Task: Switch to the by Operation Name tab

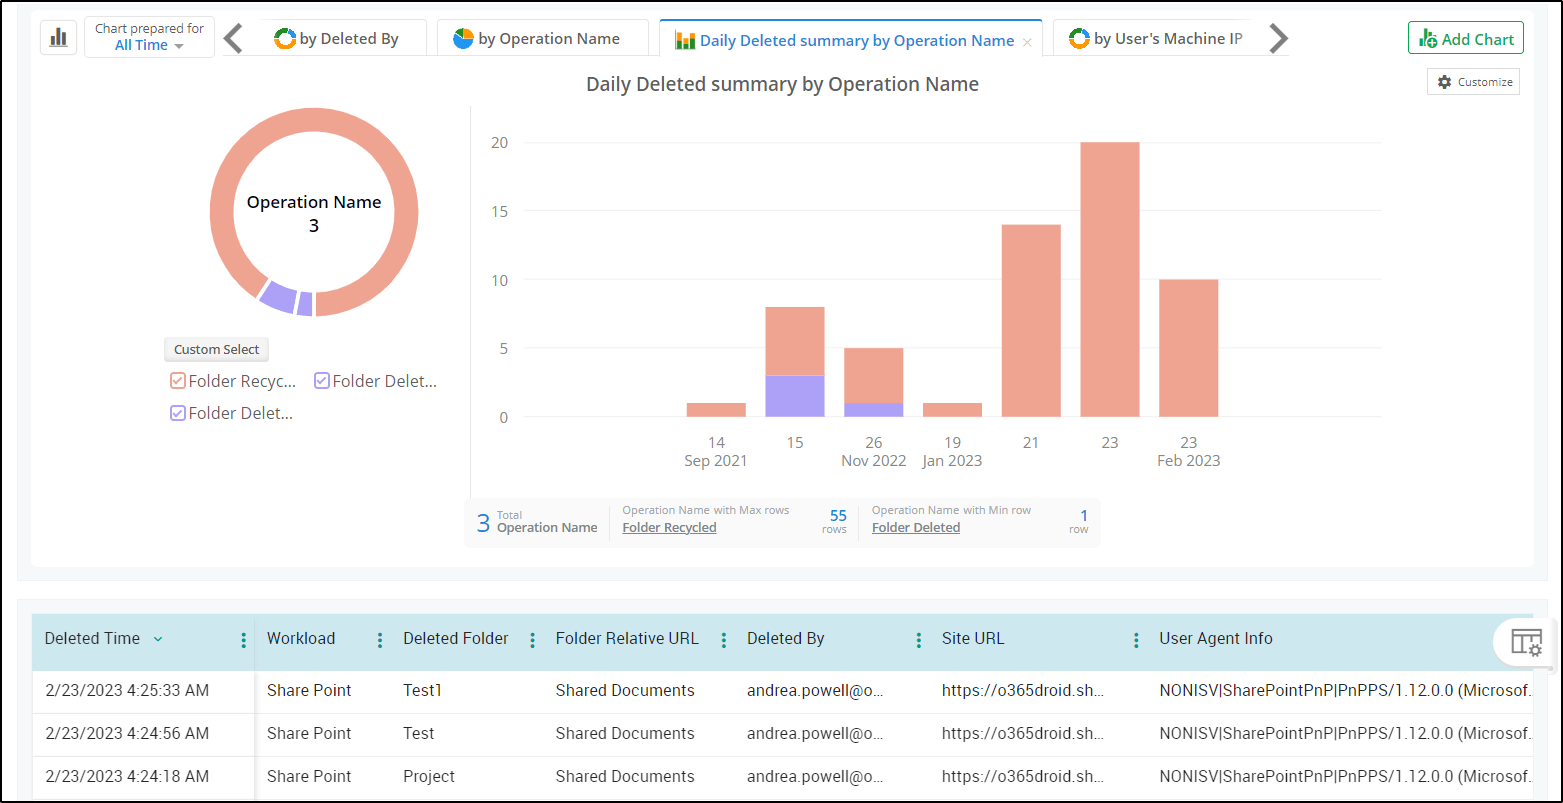Action: [537, 39]
